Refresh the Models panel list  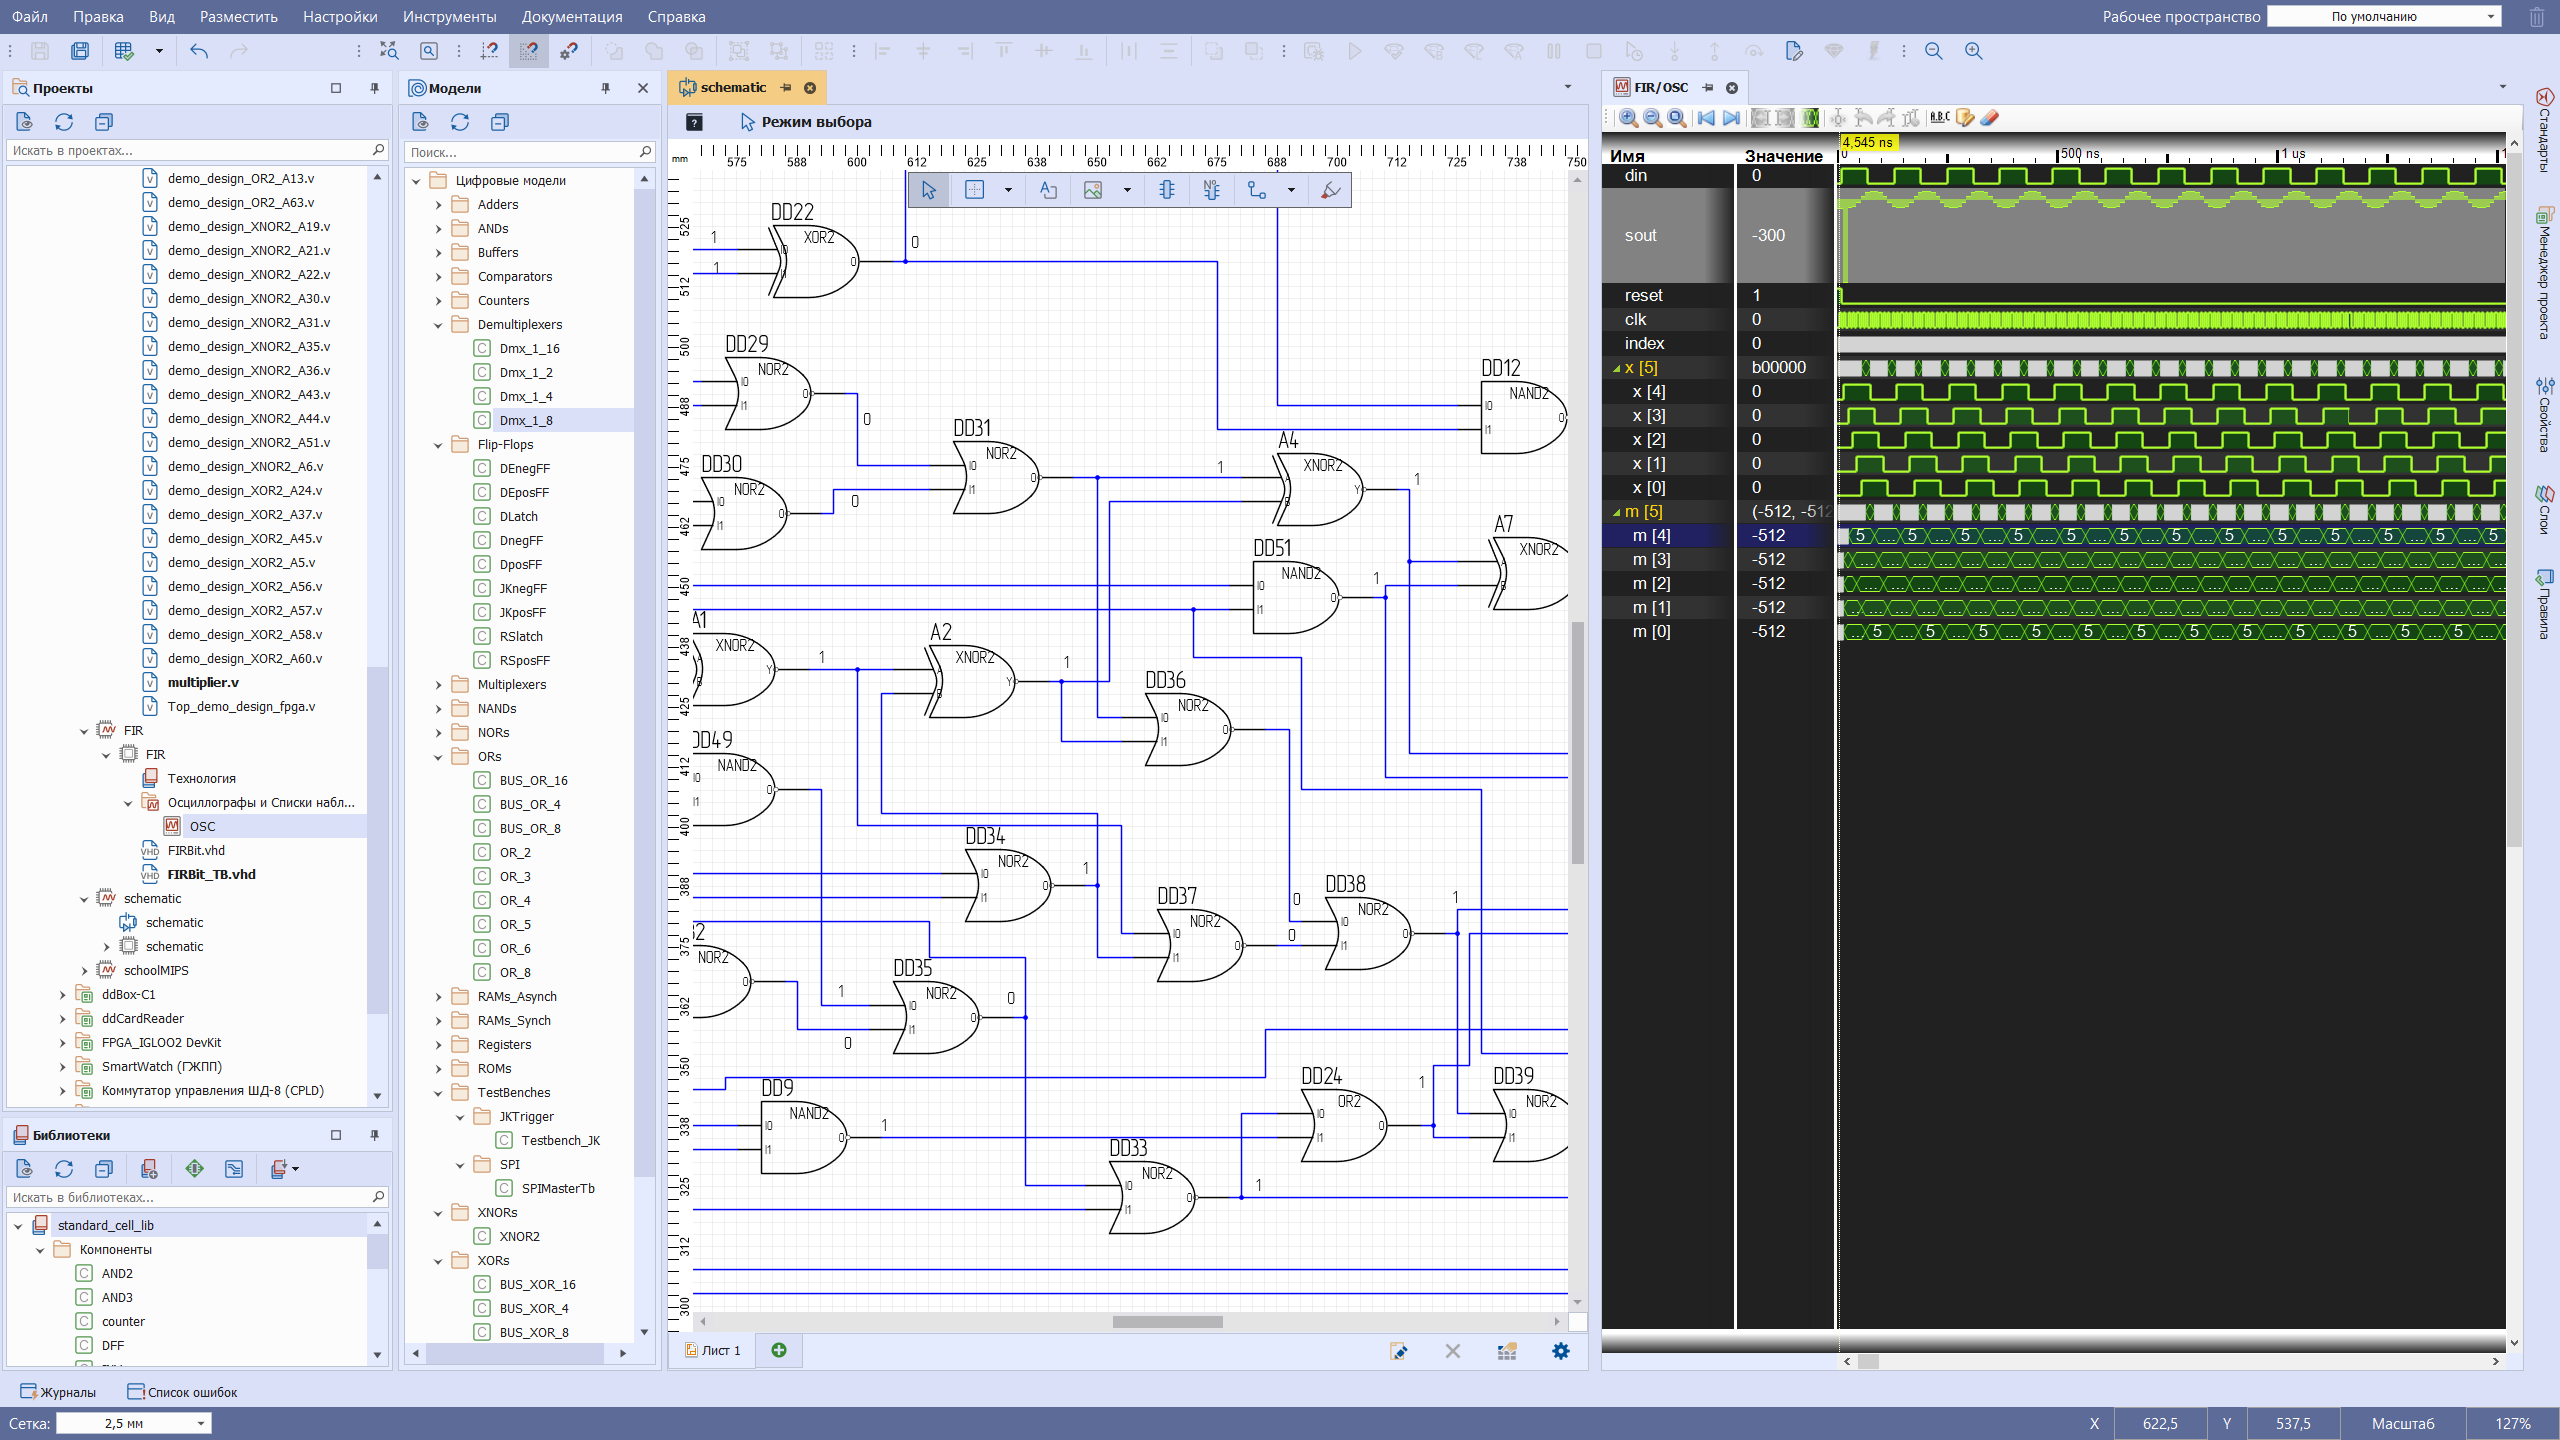[460, 122]
